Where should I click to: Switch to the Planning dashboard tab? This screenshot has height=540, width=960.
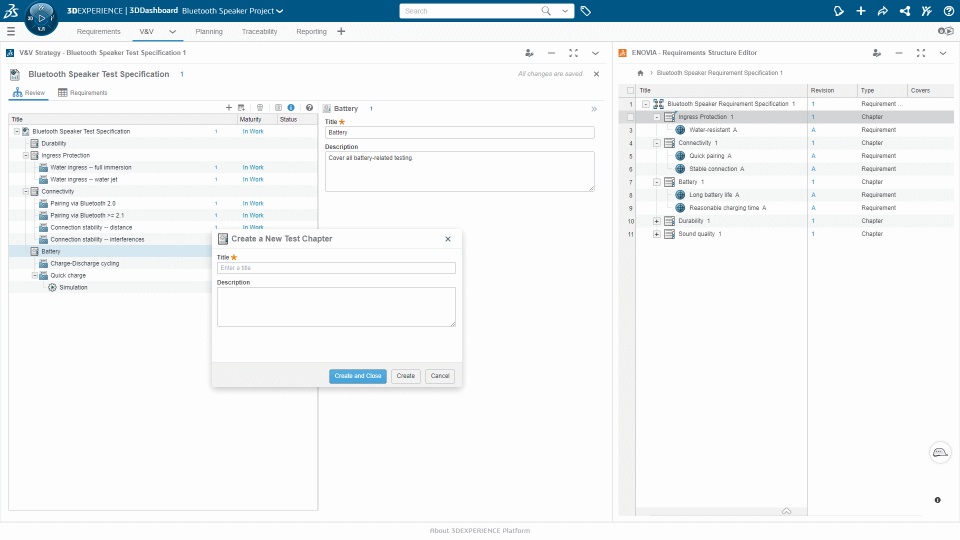209,31
